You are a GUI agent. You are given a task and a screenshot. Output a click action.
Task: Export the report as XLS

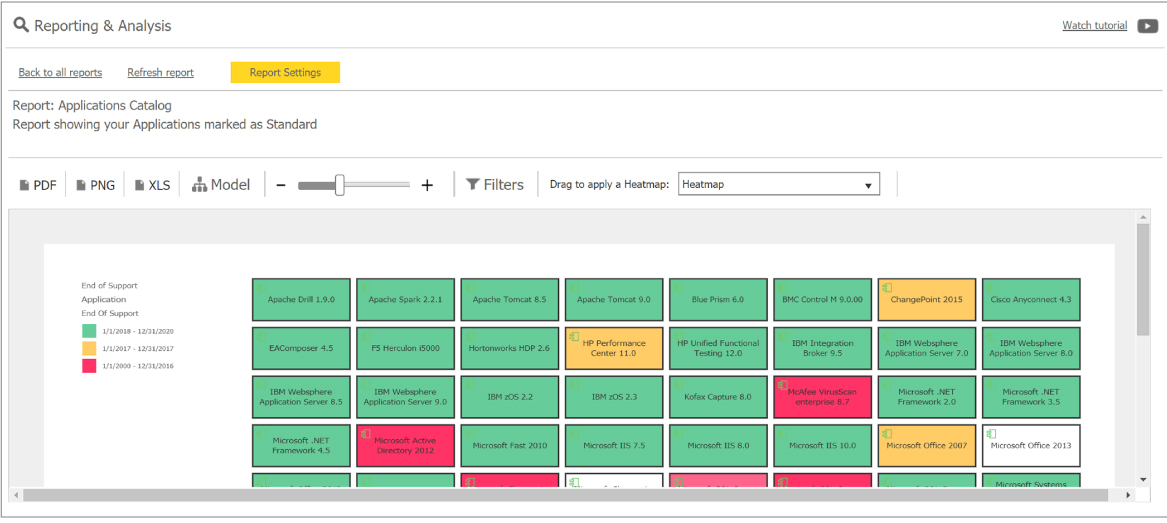tap(153, 185)
